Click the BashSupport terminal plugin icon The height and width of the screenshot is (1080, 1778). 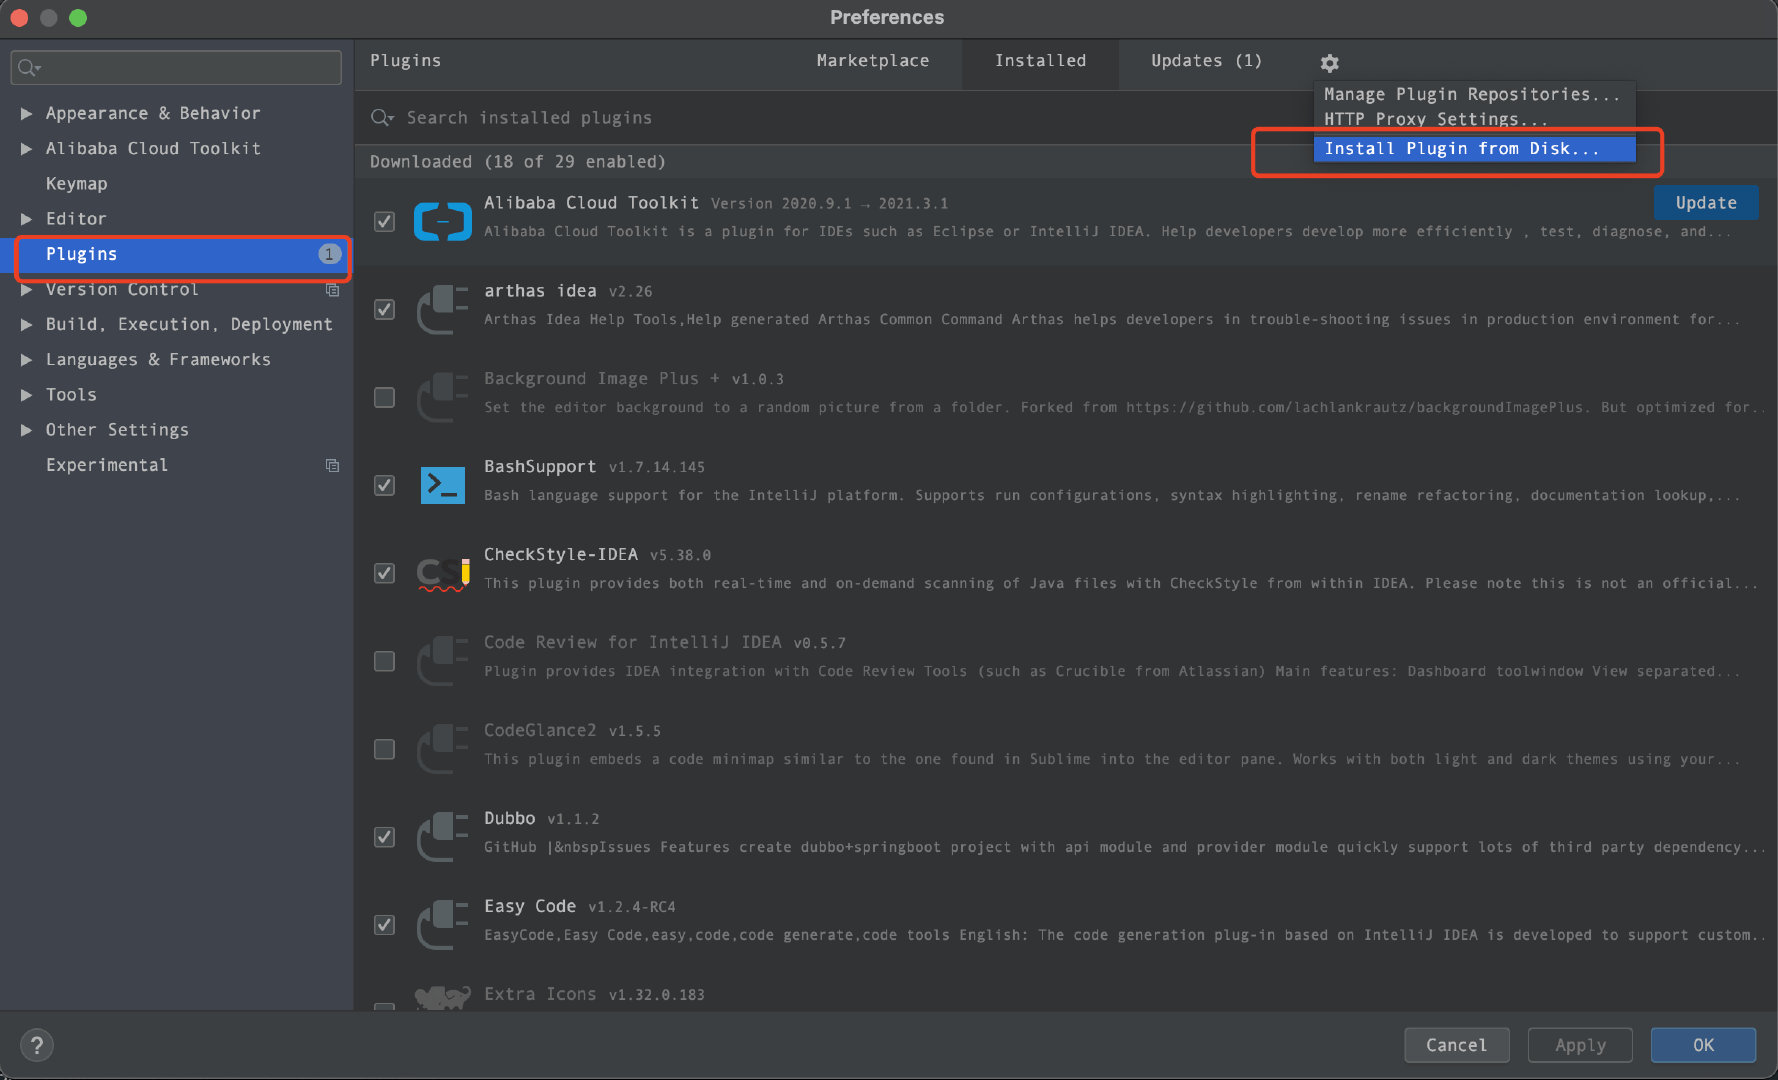pos(442,485)
